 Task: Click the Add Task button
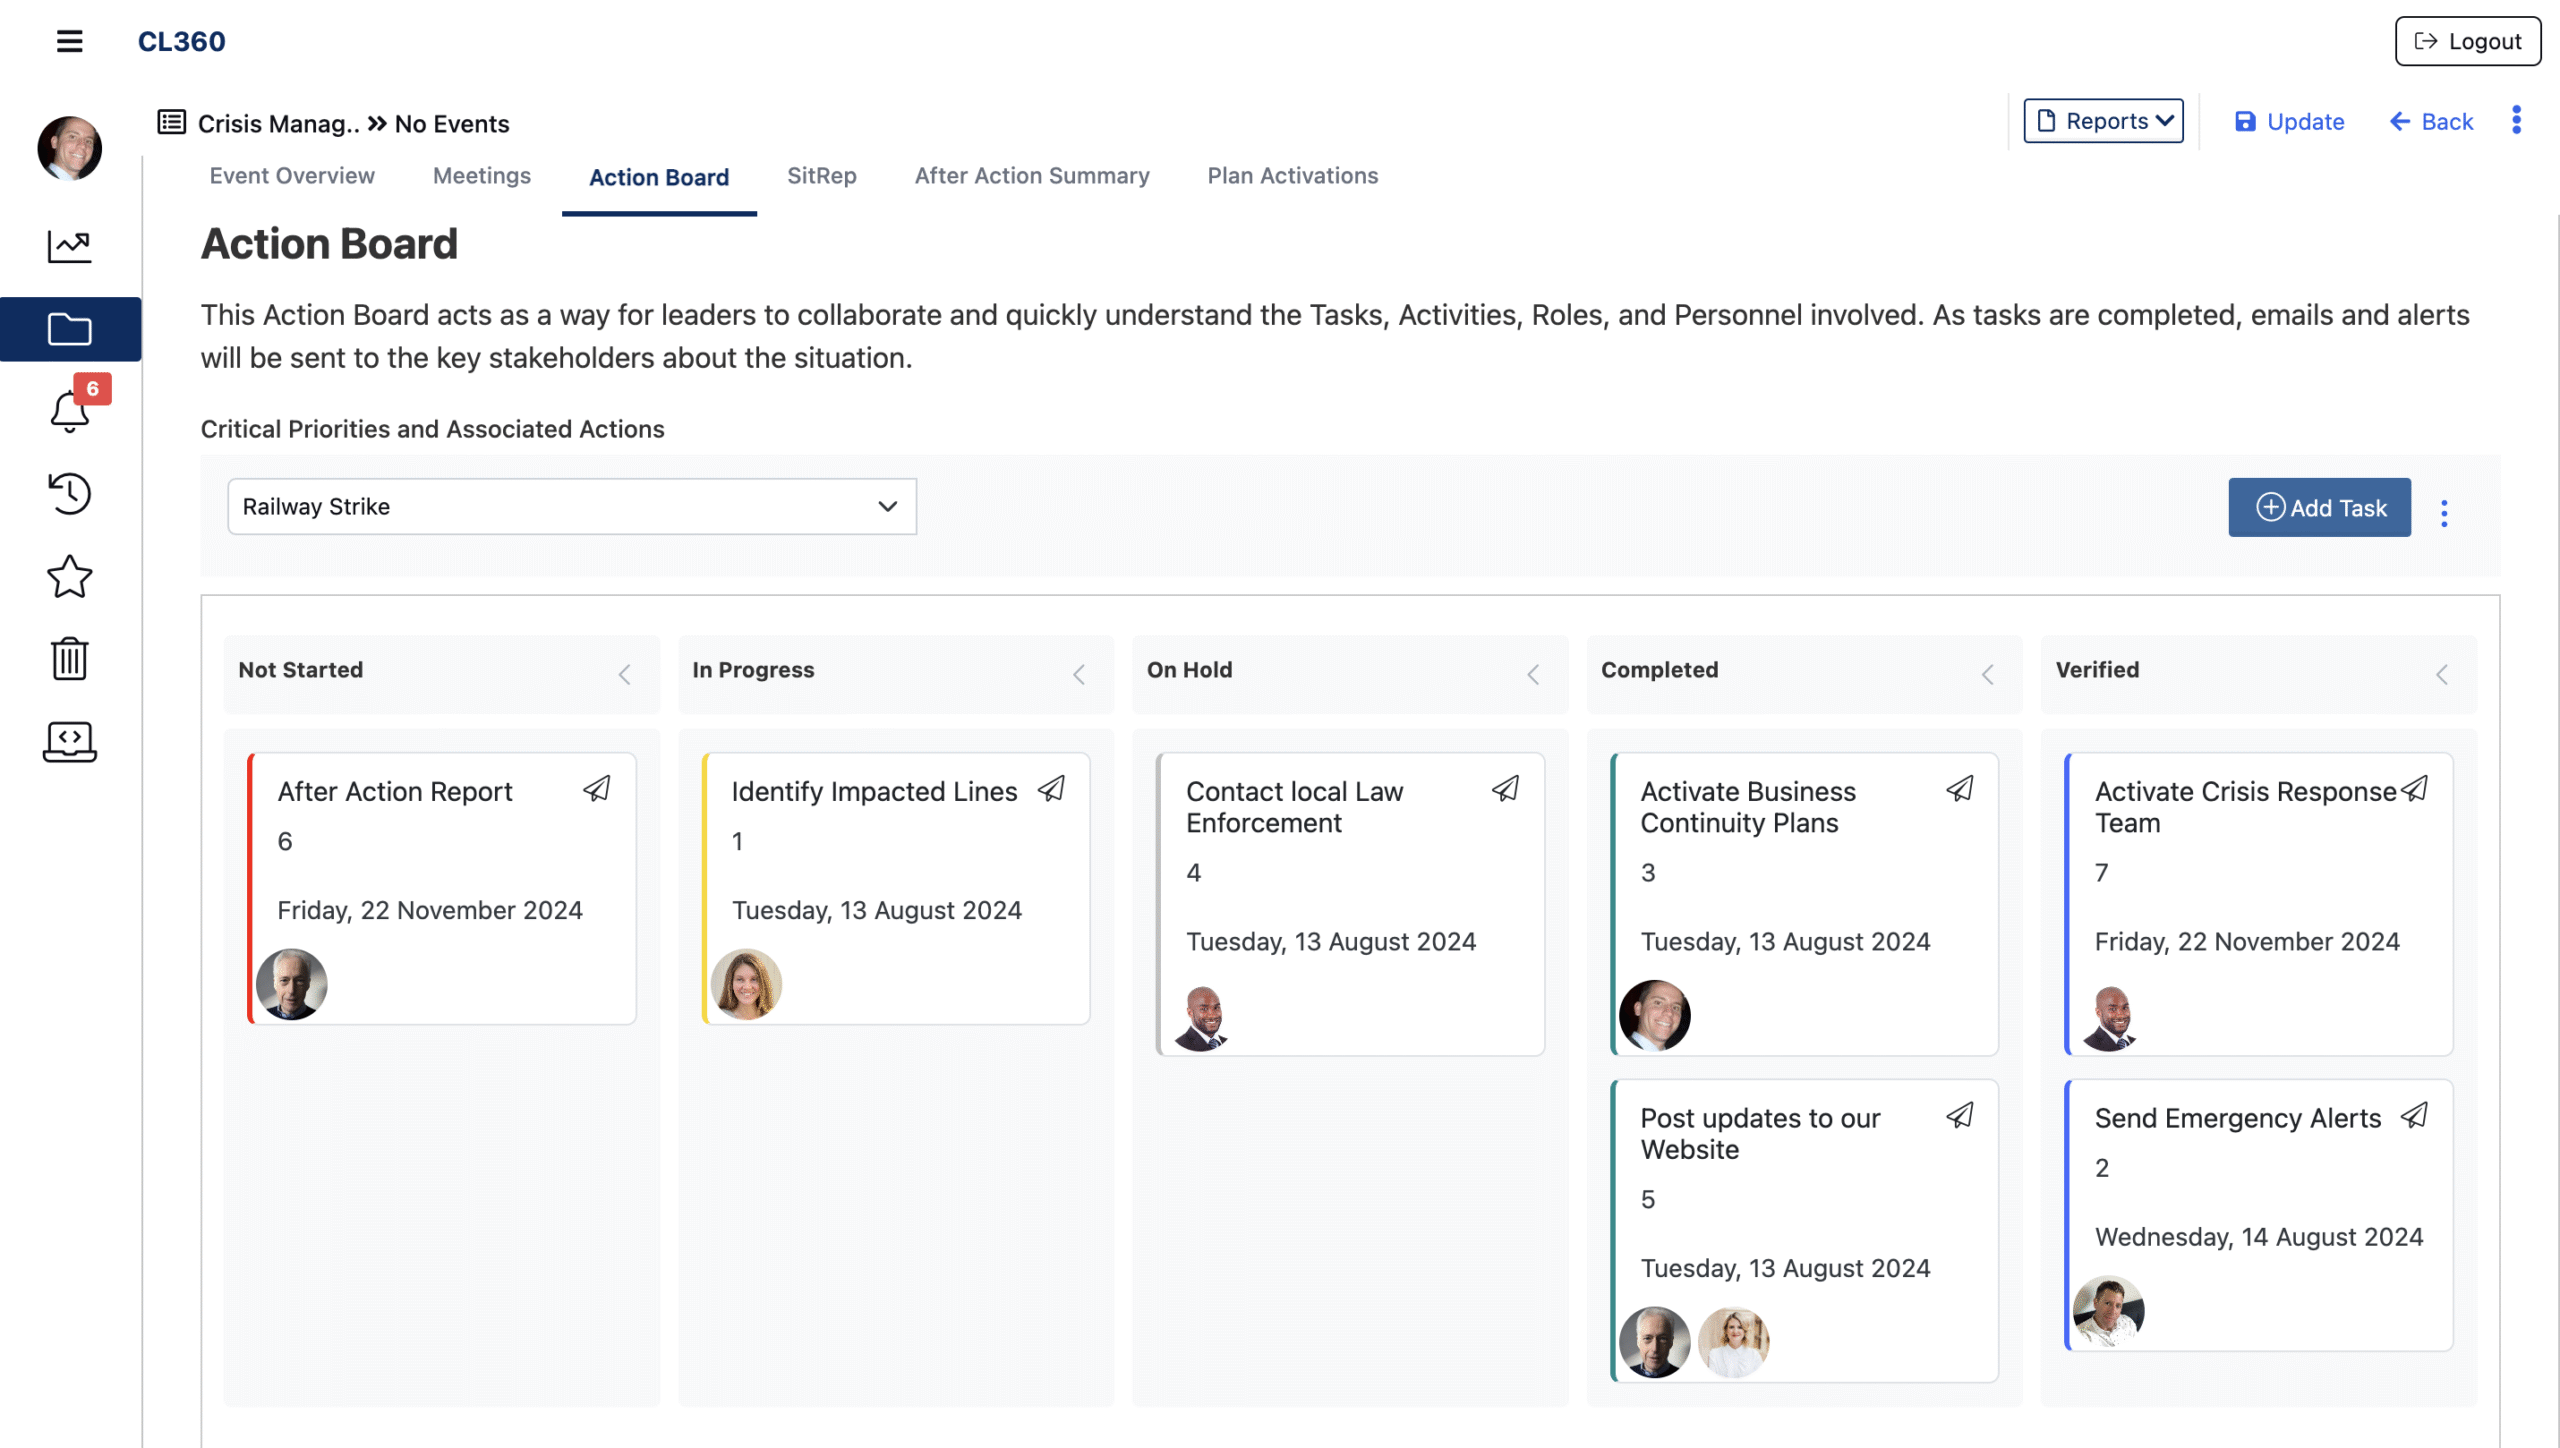(x=2319, y=508)
